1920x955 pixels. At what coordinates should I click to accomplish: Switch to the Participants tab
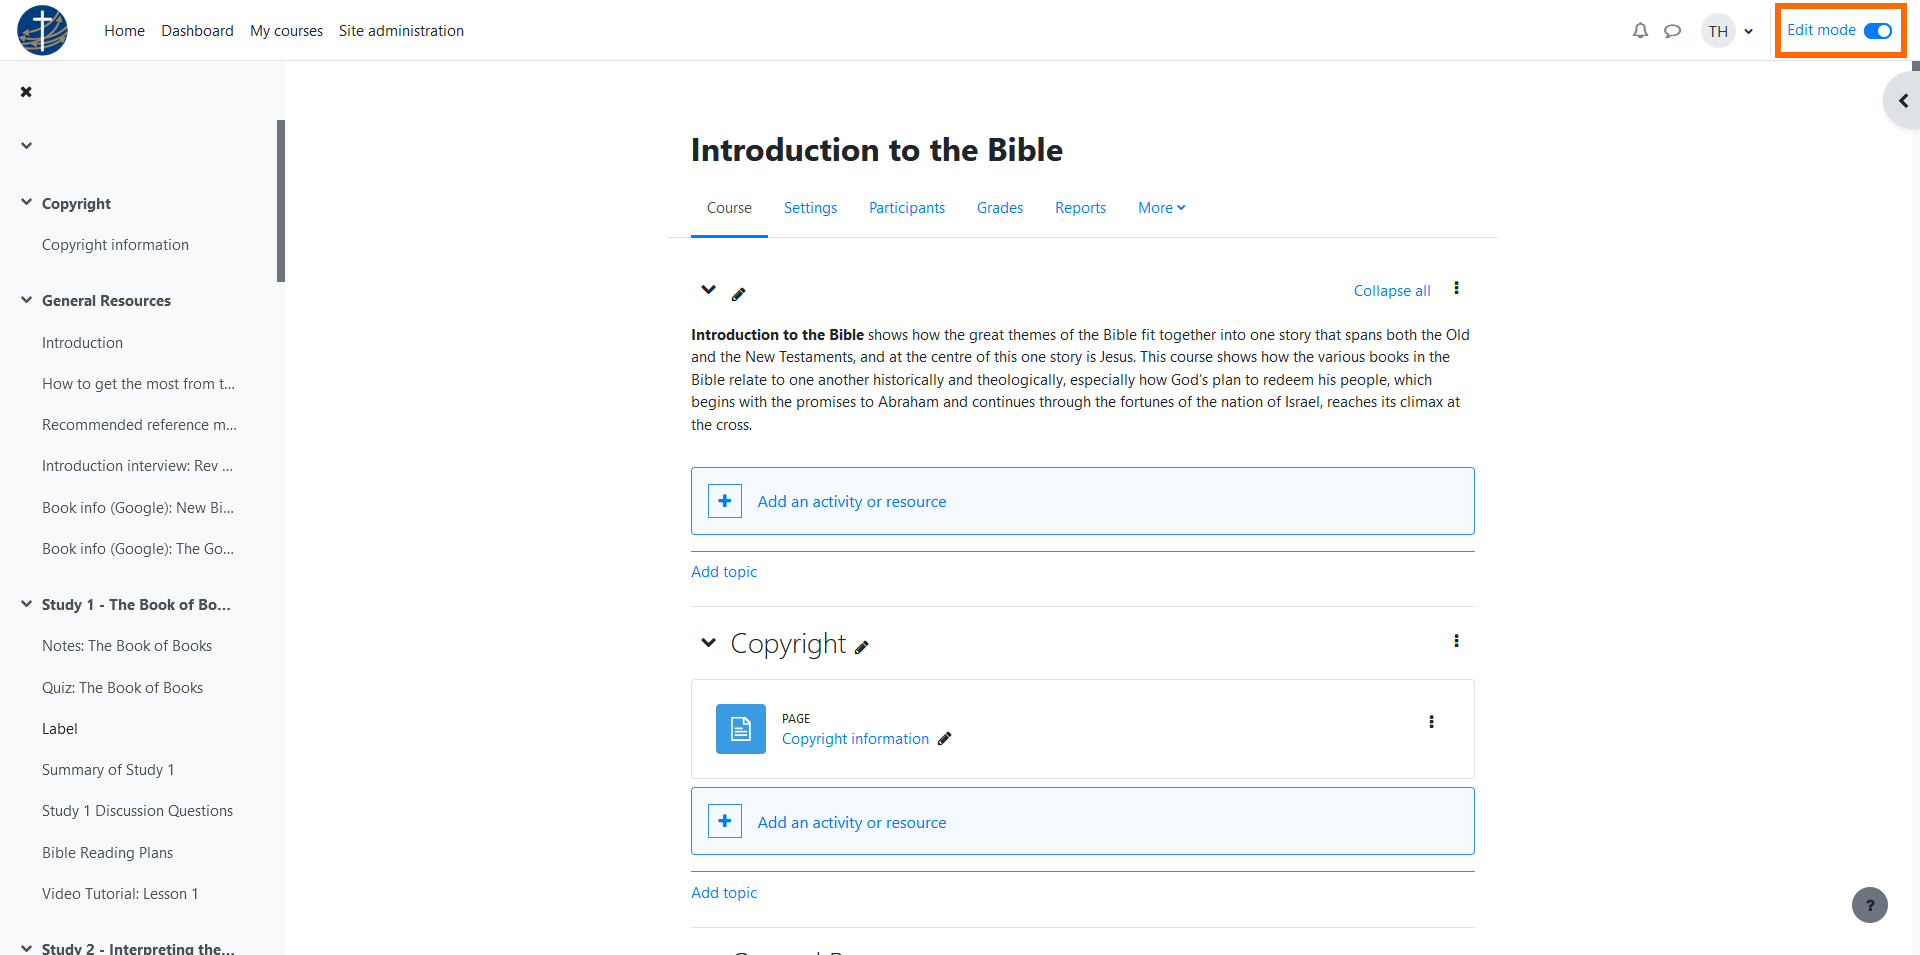tap(907, 208)
